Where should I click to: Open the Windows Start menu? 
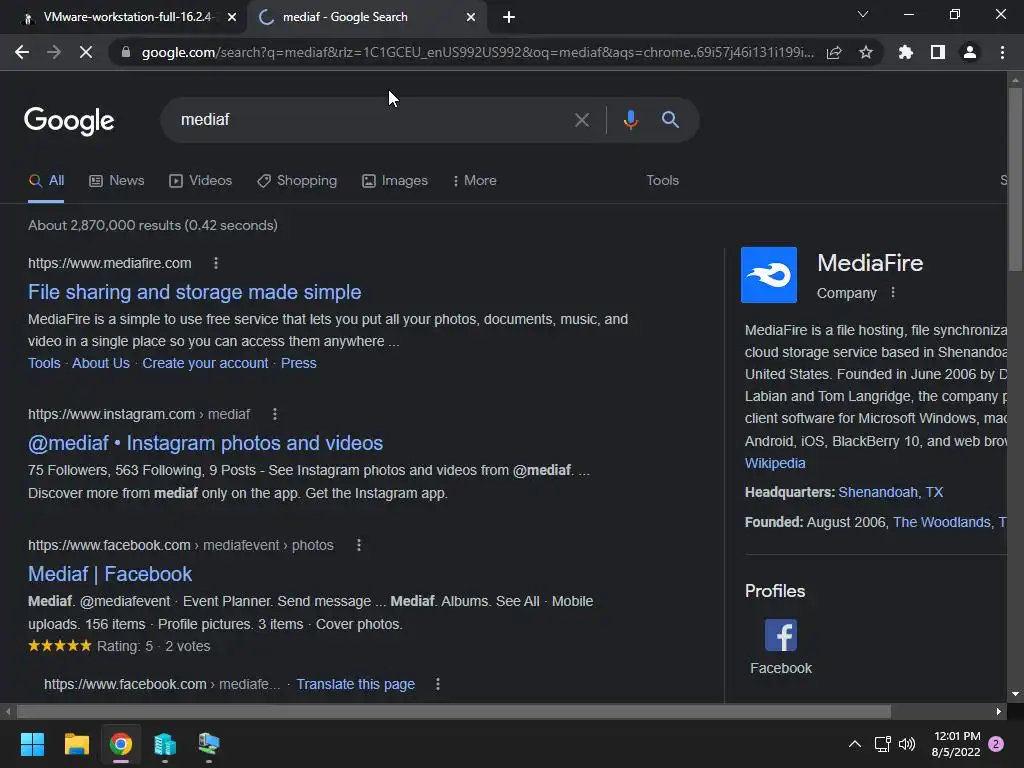click(32, 744)
